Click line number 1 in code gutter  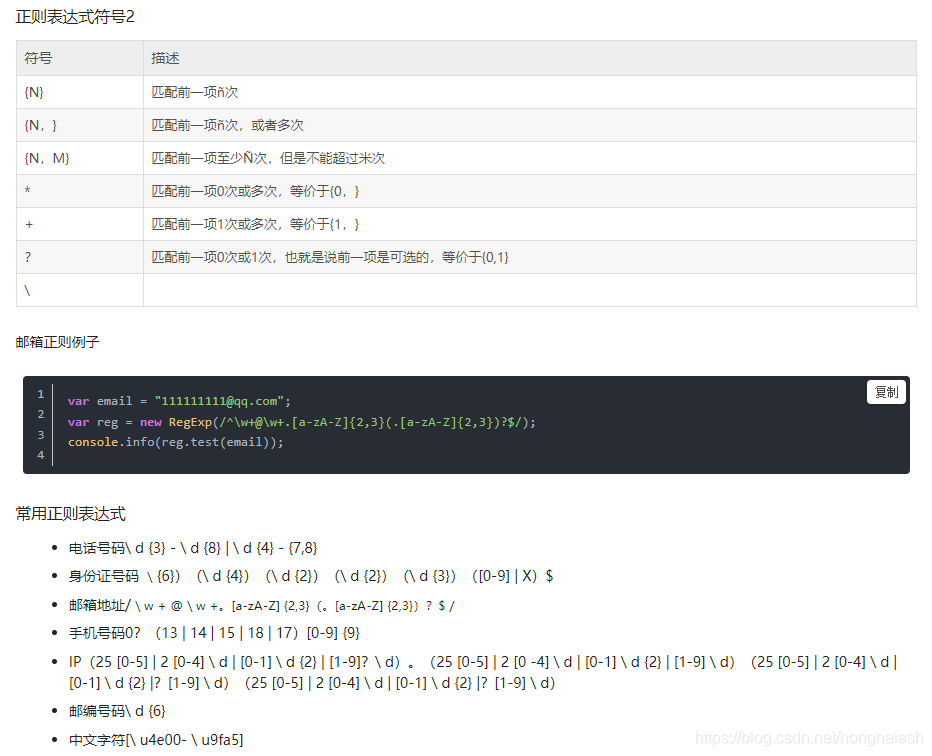coord(40,394)
